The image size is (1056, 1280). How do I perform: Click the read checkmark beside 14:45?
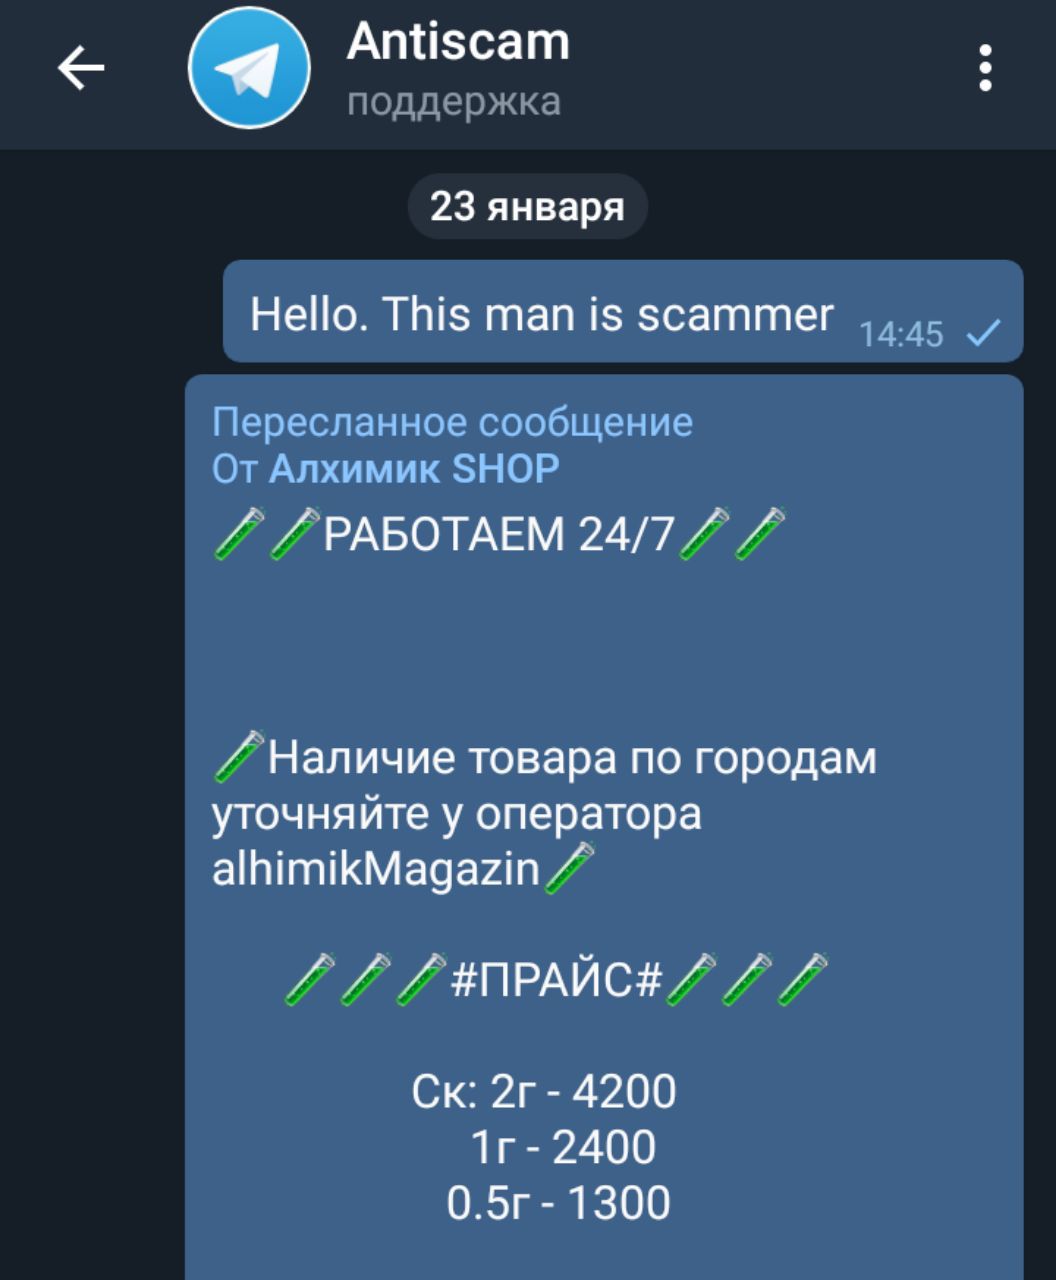[x=984, y=333]
